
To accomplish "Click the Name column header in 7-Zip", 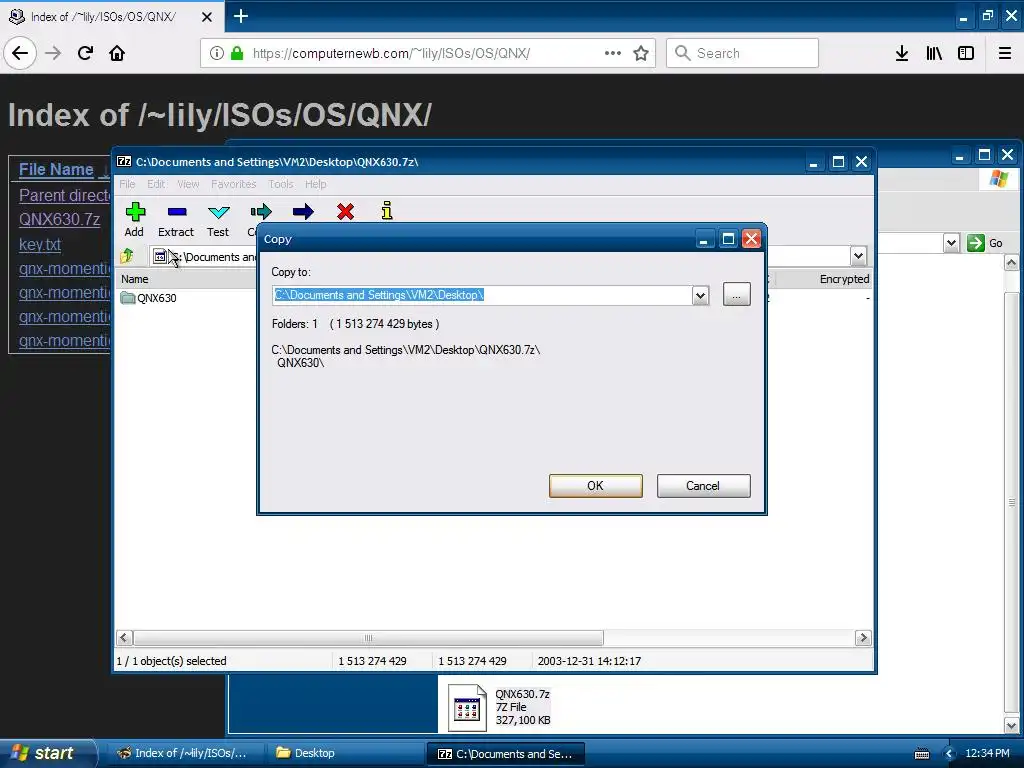I will pyautogui.click(x=135, y=279).
